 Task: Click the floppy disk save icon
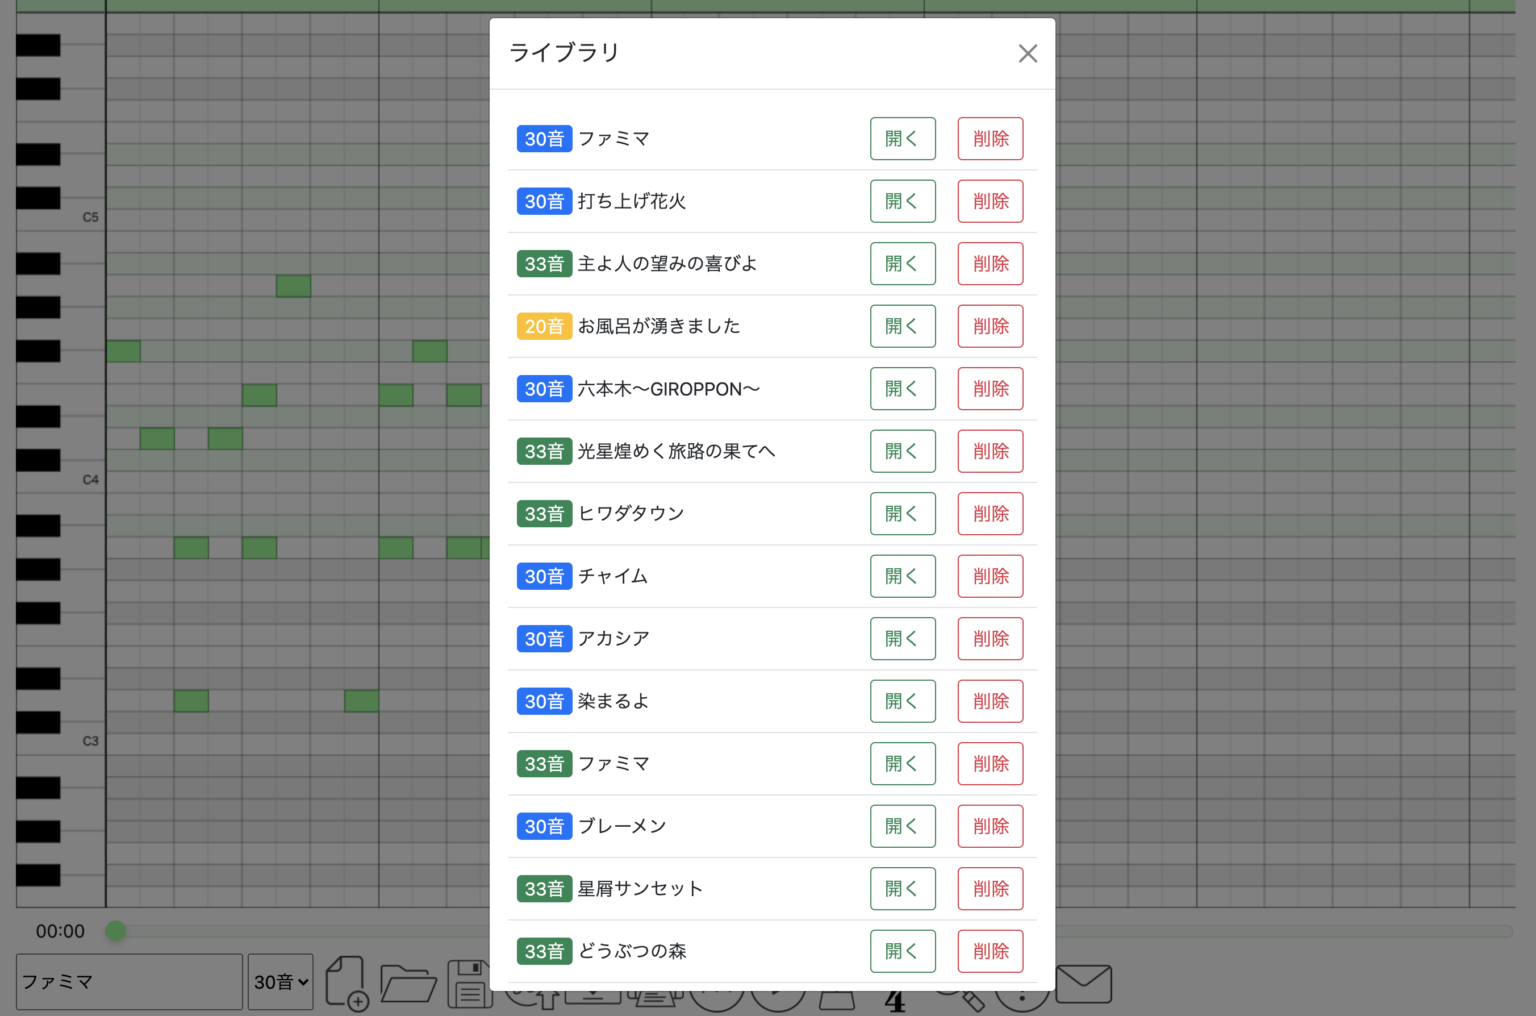[468, 983]
